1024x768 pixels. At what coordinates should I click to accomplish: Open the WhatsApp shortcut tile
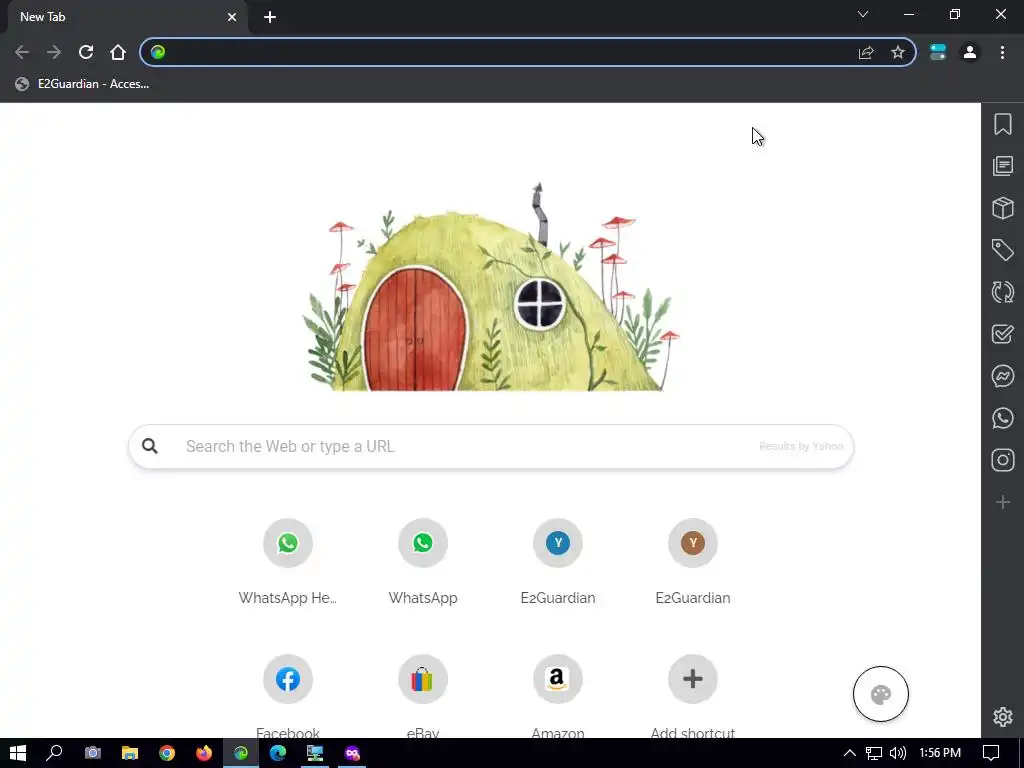[423, 562]
